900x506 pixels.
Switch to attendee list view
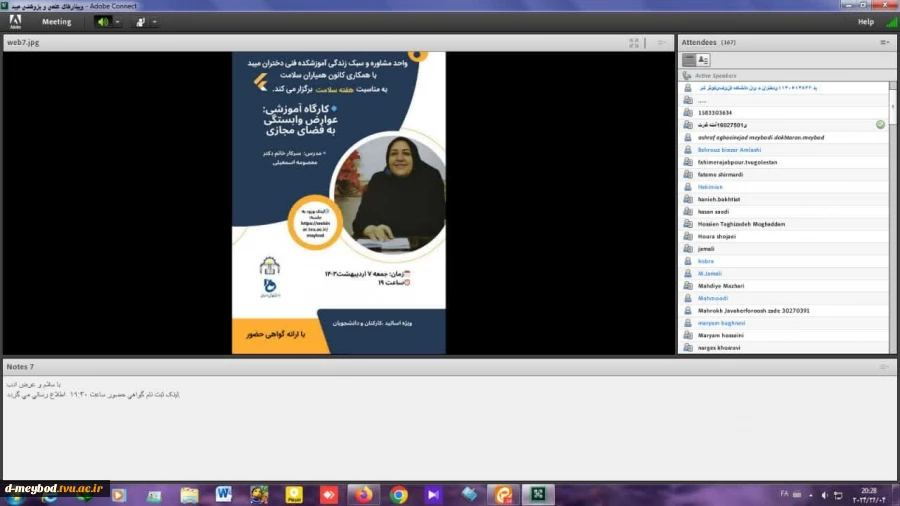click(x=689, y=60)
